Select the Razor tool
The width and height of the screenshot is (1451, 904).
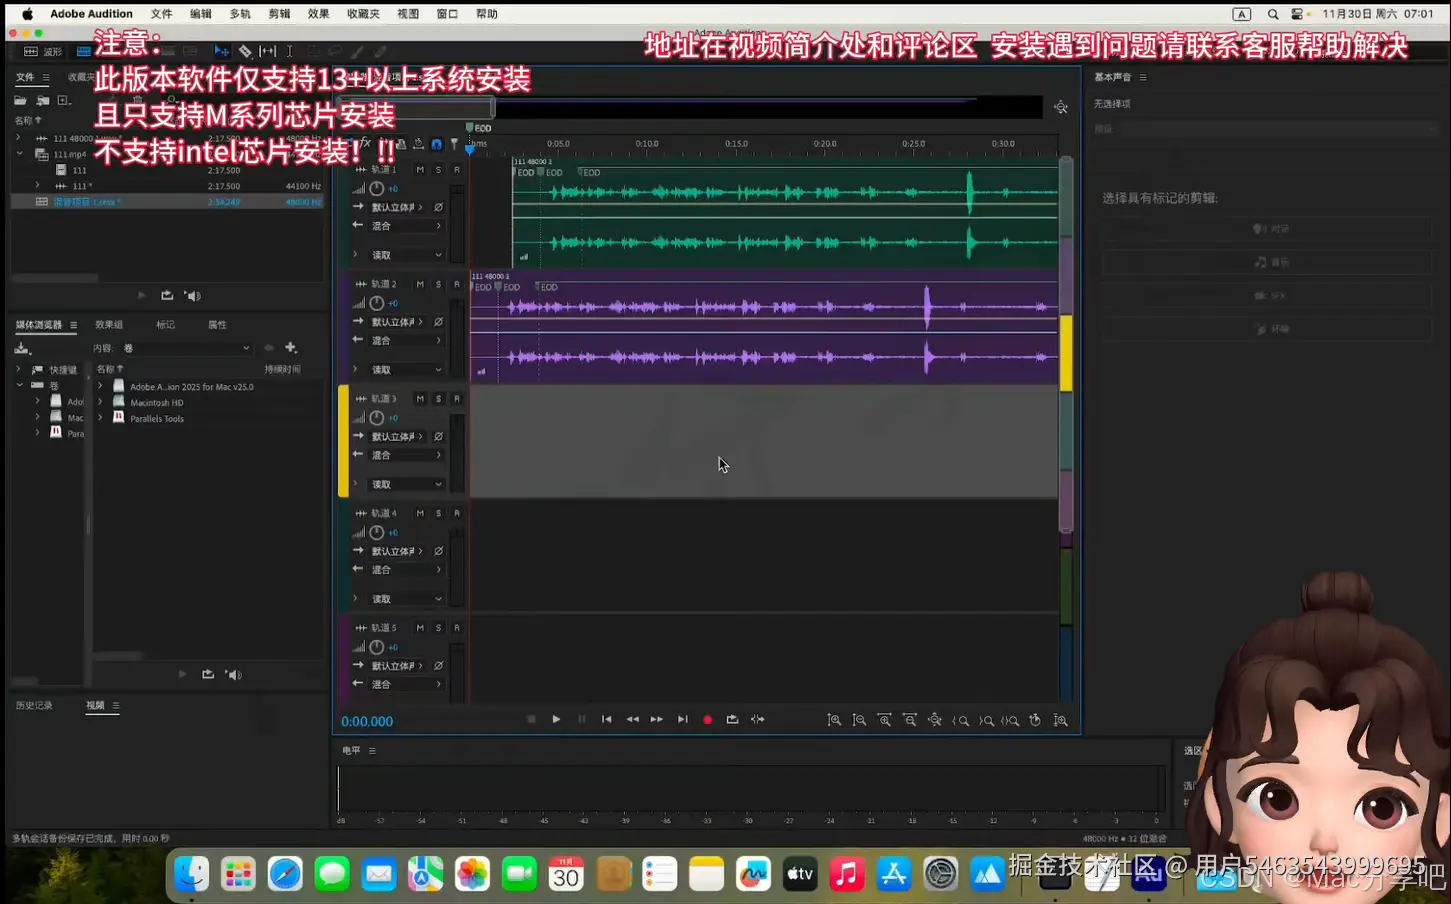[x=245, y=51]
